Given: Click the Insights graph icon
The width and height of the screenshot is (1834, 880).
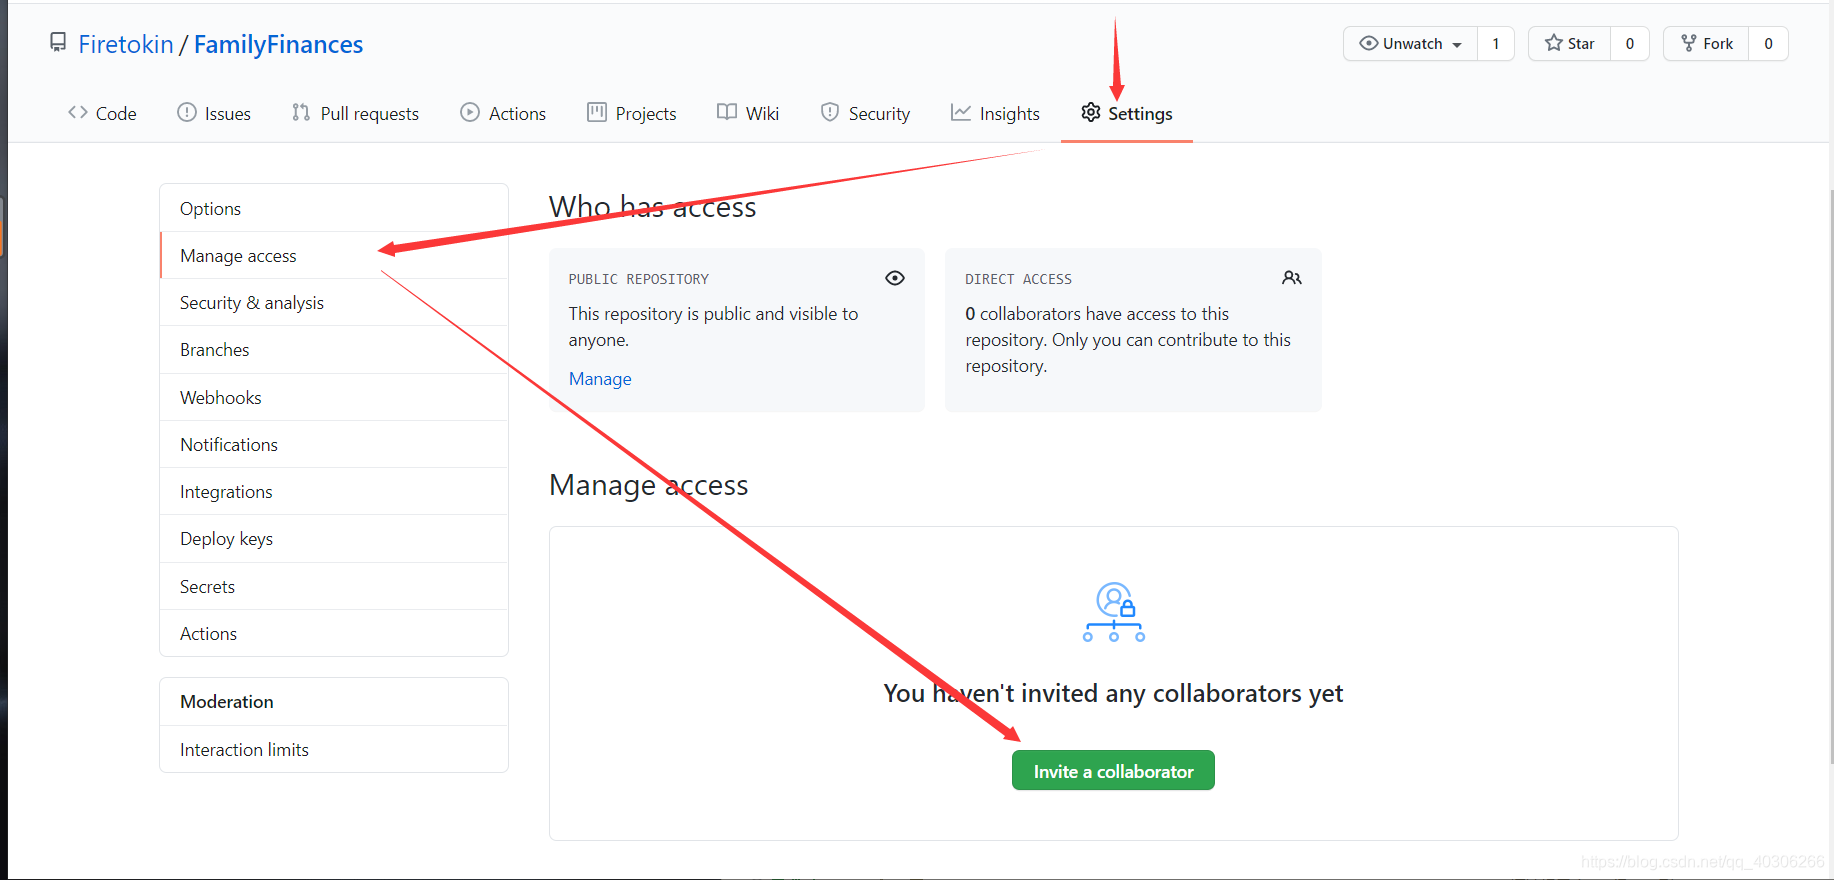Looking at the screenshot, I should [x=961, y=112].
